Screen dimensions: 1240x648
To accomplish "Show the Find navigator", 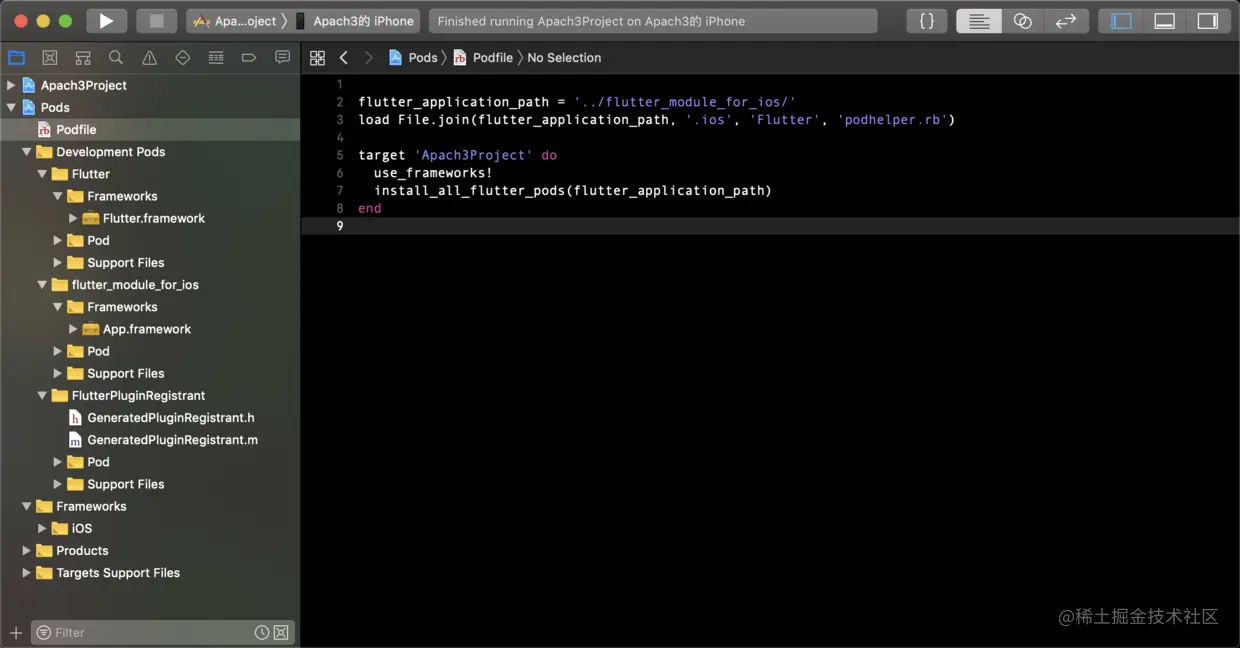I will click(x=116, y=58).
